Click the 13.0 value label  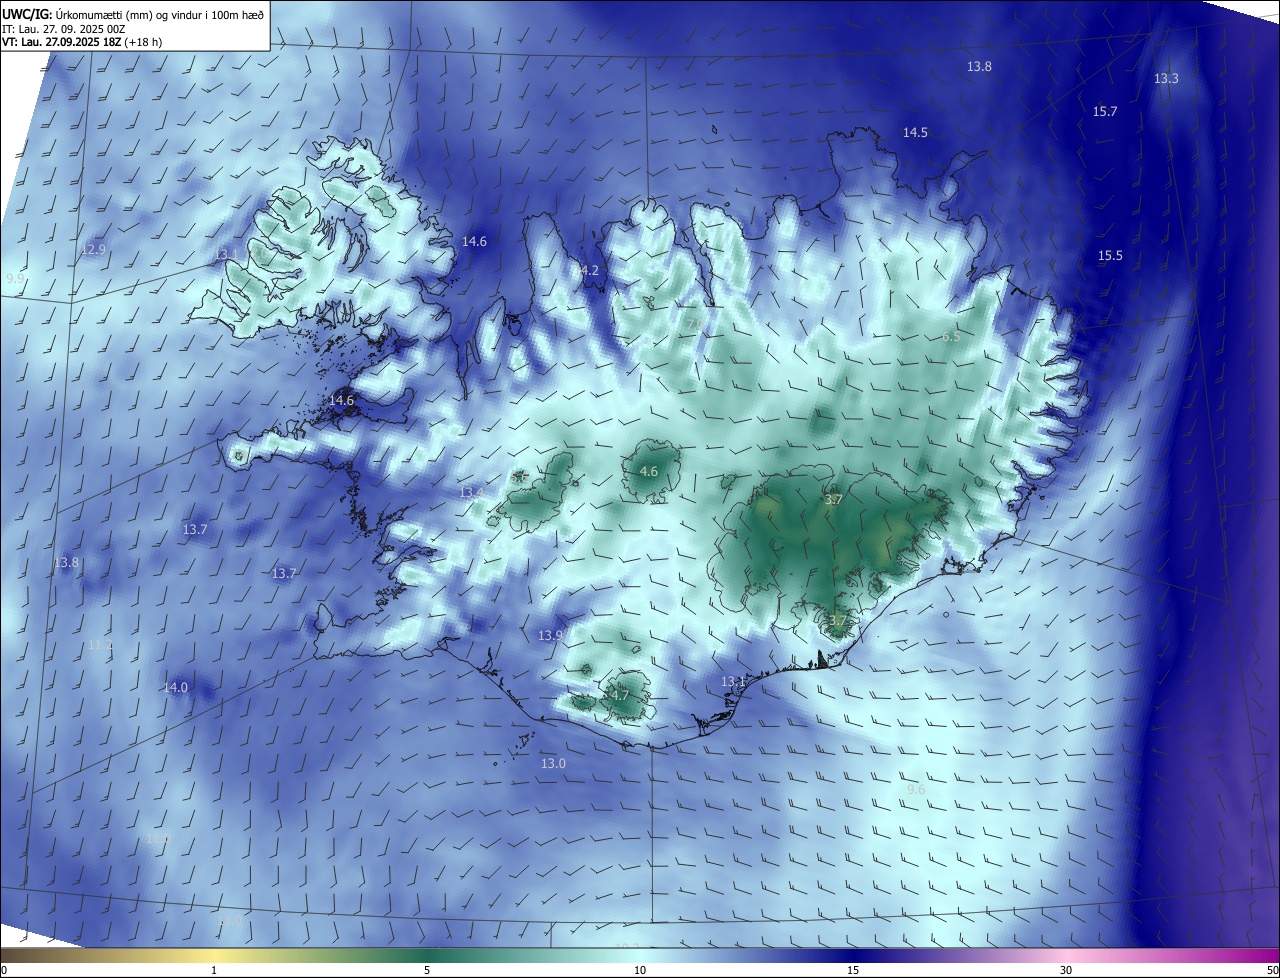(x=553, y=764)
